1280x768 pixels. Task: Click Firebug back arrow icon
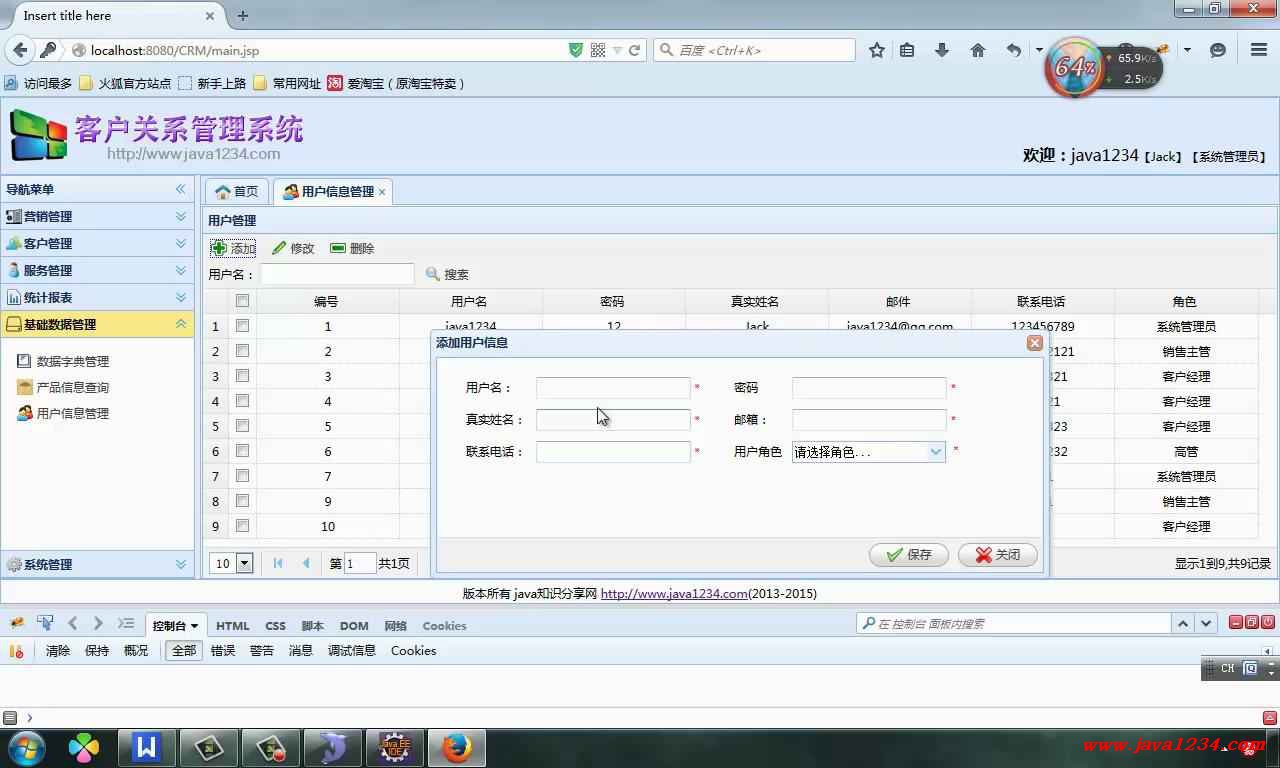click(x=72, y=623)
